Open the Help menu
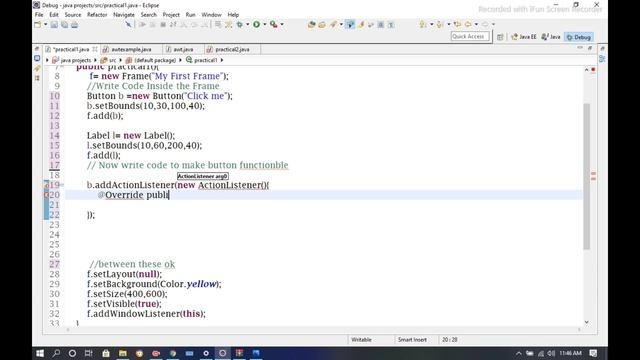The width and height of the screenshot is (640, 360). tap(233, 15)
